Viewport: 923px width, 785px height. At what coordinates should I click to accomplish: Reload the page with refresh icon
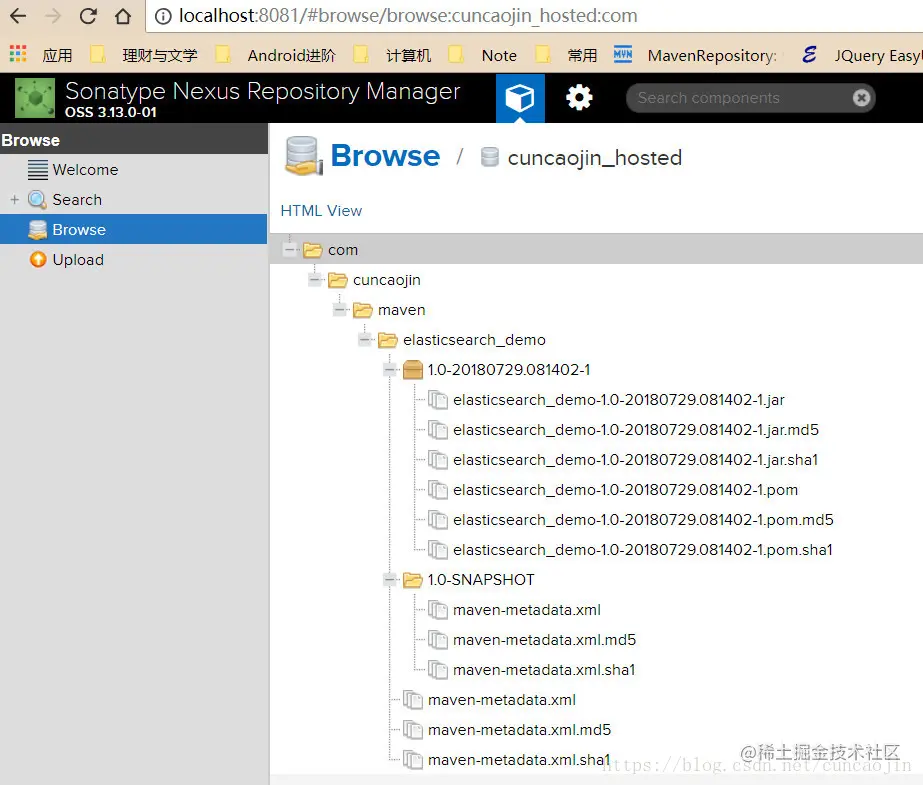[x=88, y=16]
